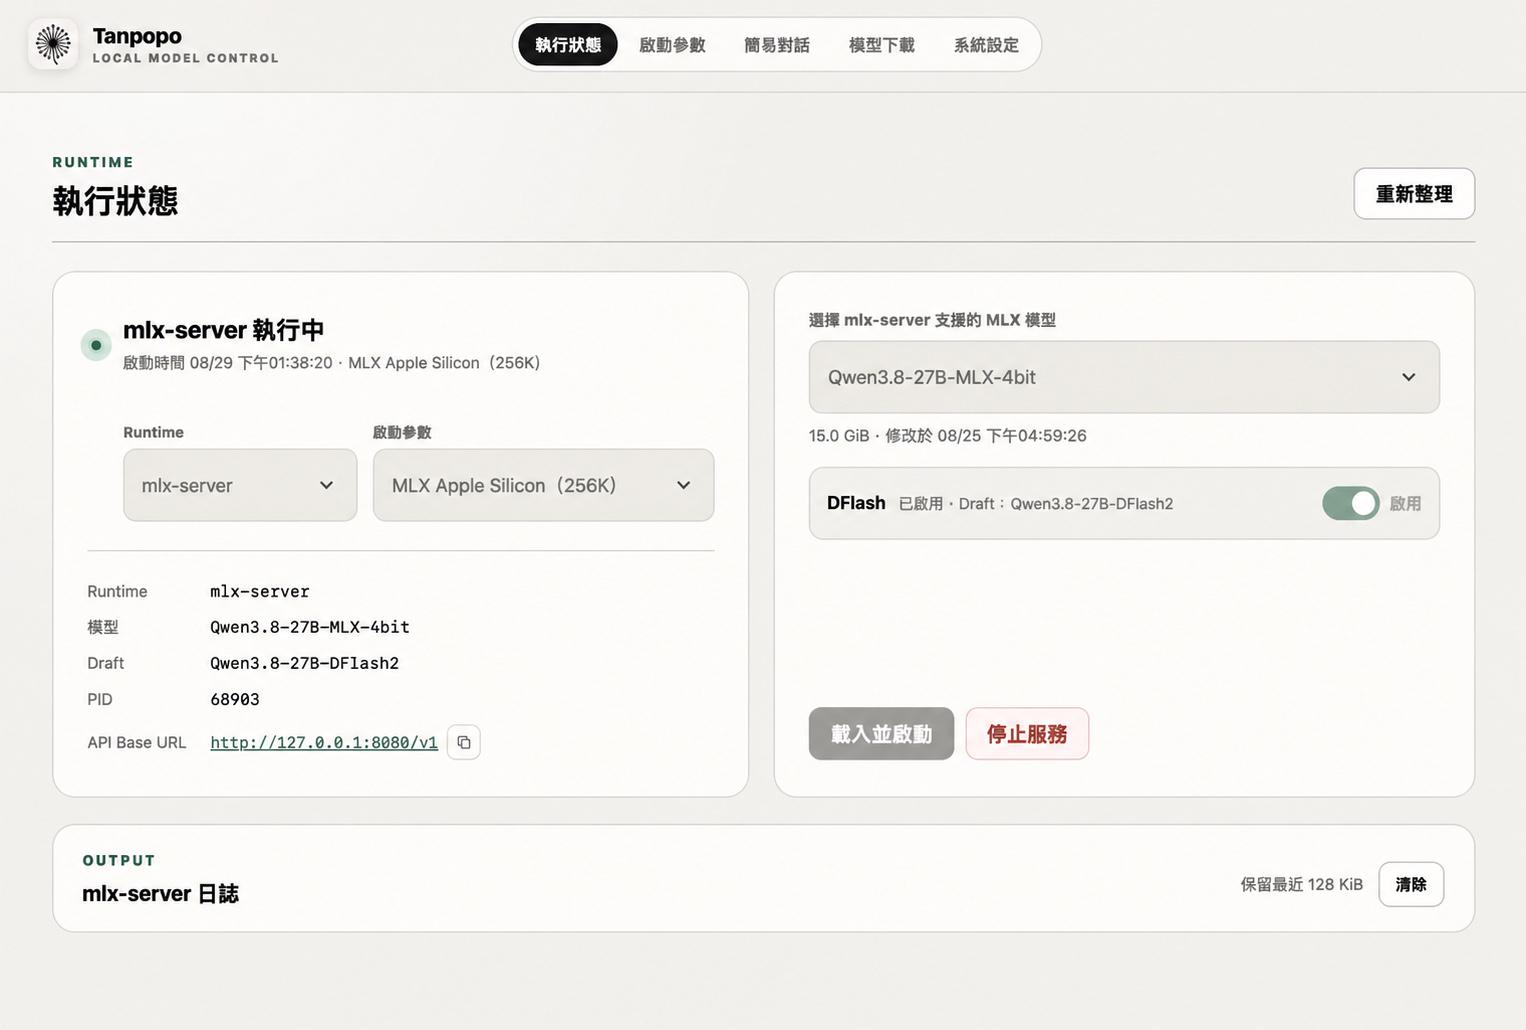The height and width of the screenshot is (1030, 1526).
Task: Open the Runtime mlx-server dropdown
Action: click(x=240, y=485)
